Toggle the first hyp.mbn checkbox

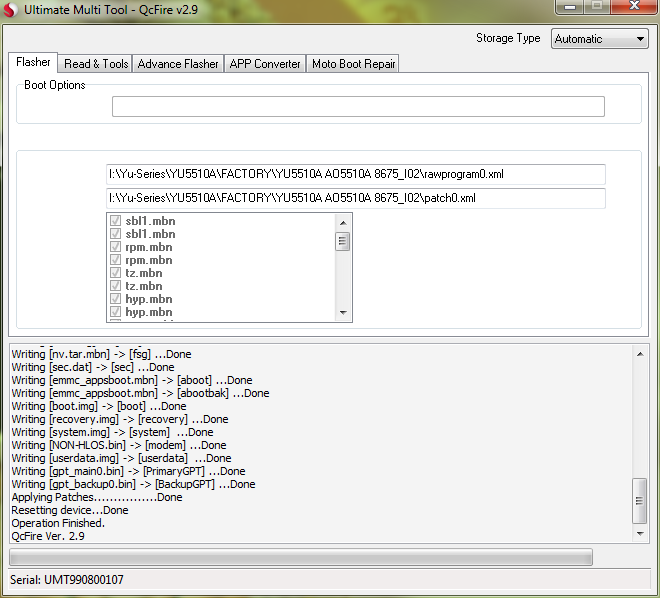coord(115,299)
